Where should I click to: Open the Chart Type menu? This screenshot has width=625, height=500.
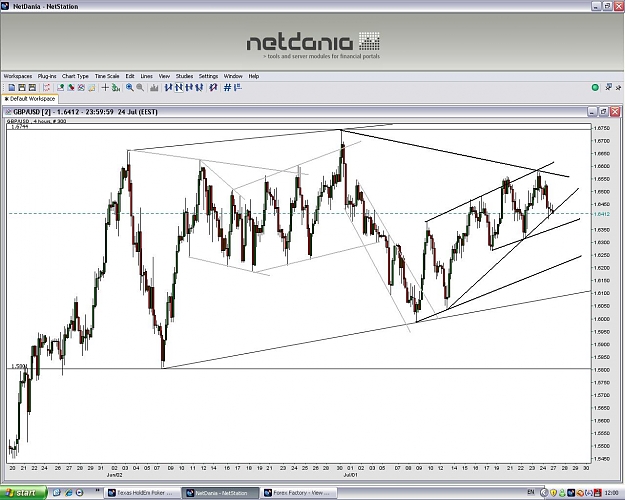[x=75, y=76]
